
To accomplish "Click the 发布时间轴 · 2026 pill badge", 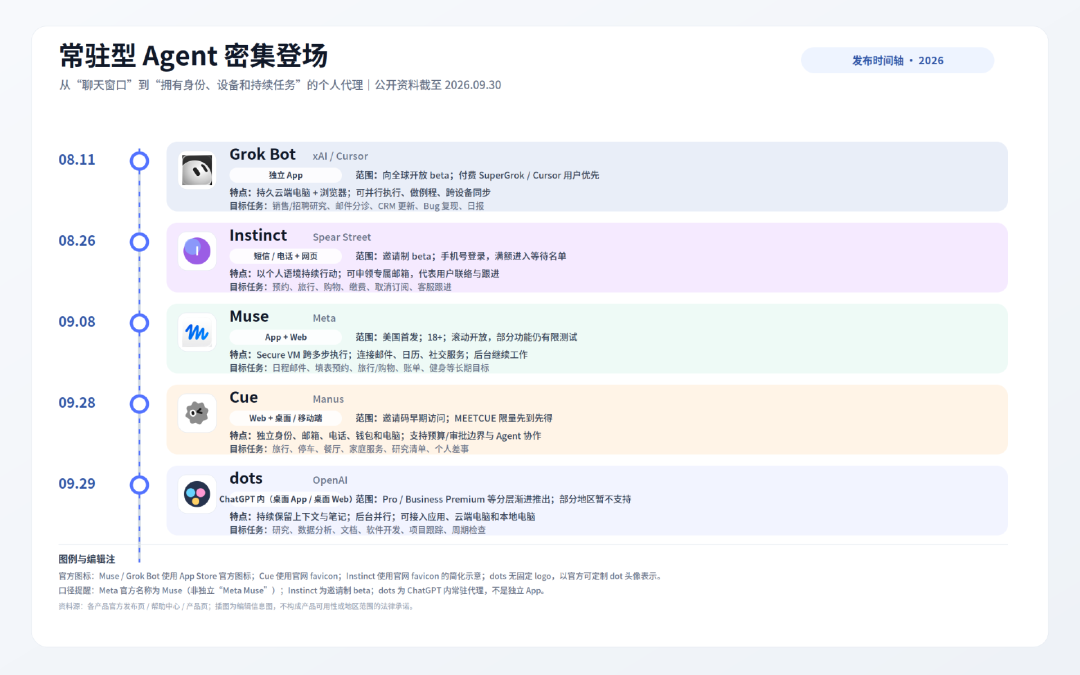I will click(897, 61).
